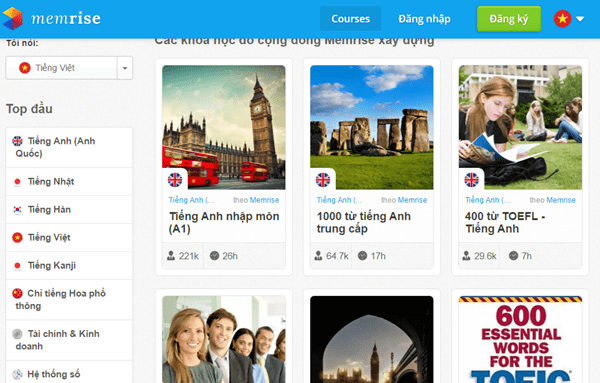The width and height of the screenshot is (600, 383).
Task: Select Tiếng Việt in the Top đầu list
Action: point(69,238)
